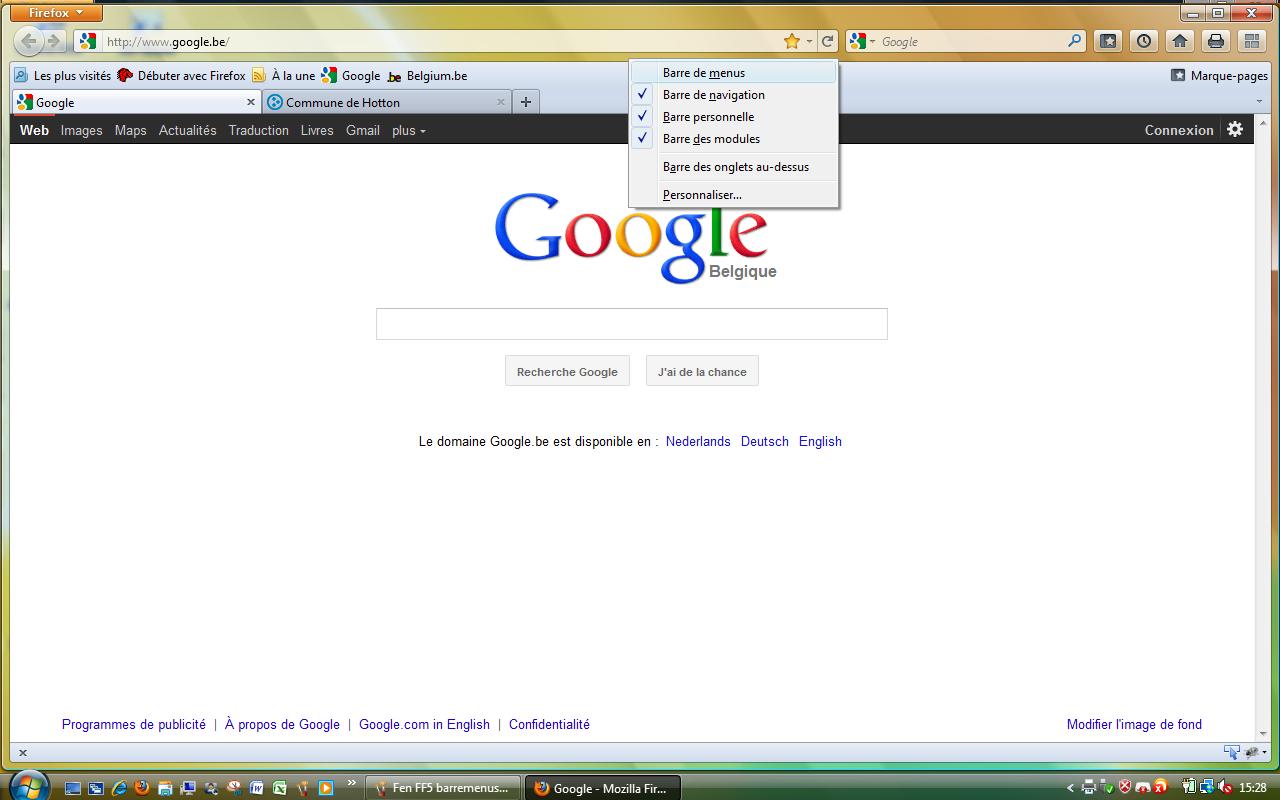Open the orange Firefox menu button
Image resolution: width=1280 pixels, height=800 pixels.
pos(57,13)
